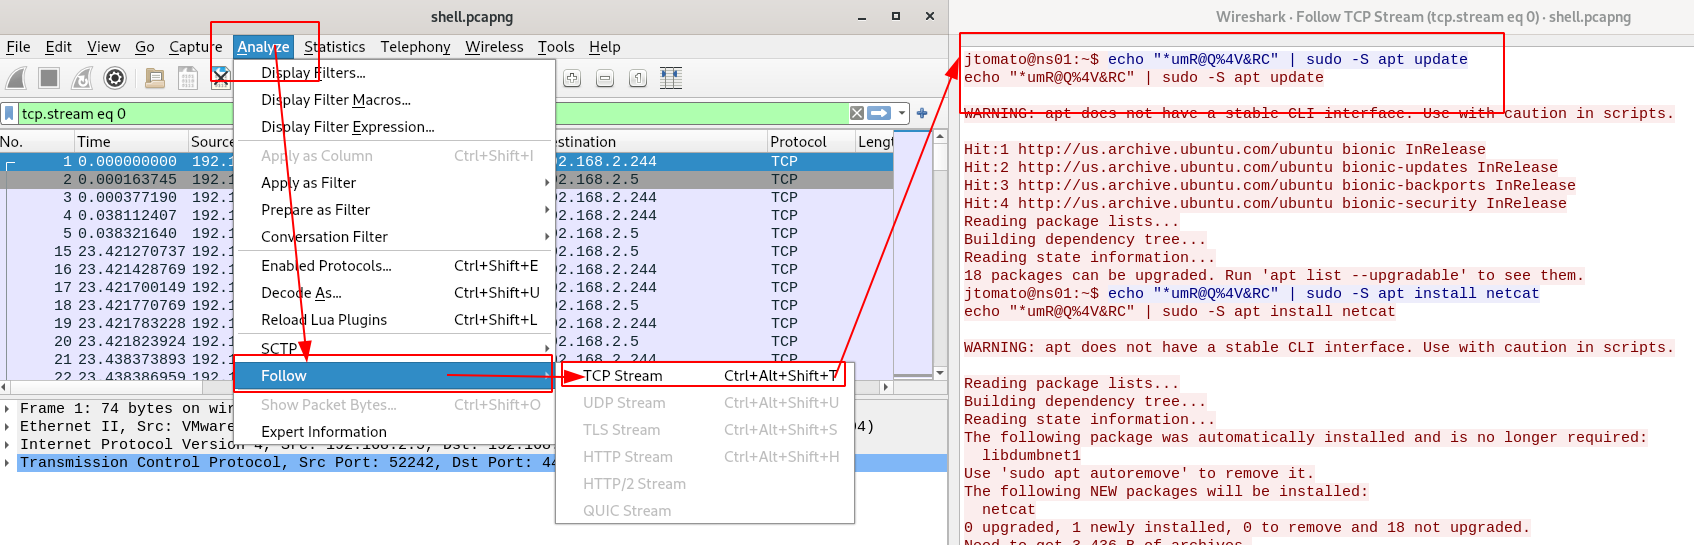The width and height of the screenshot is (1694, 545).
Task: Open display filter history dropdown
Action: pos(902,113)
